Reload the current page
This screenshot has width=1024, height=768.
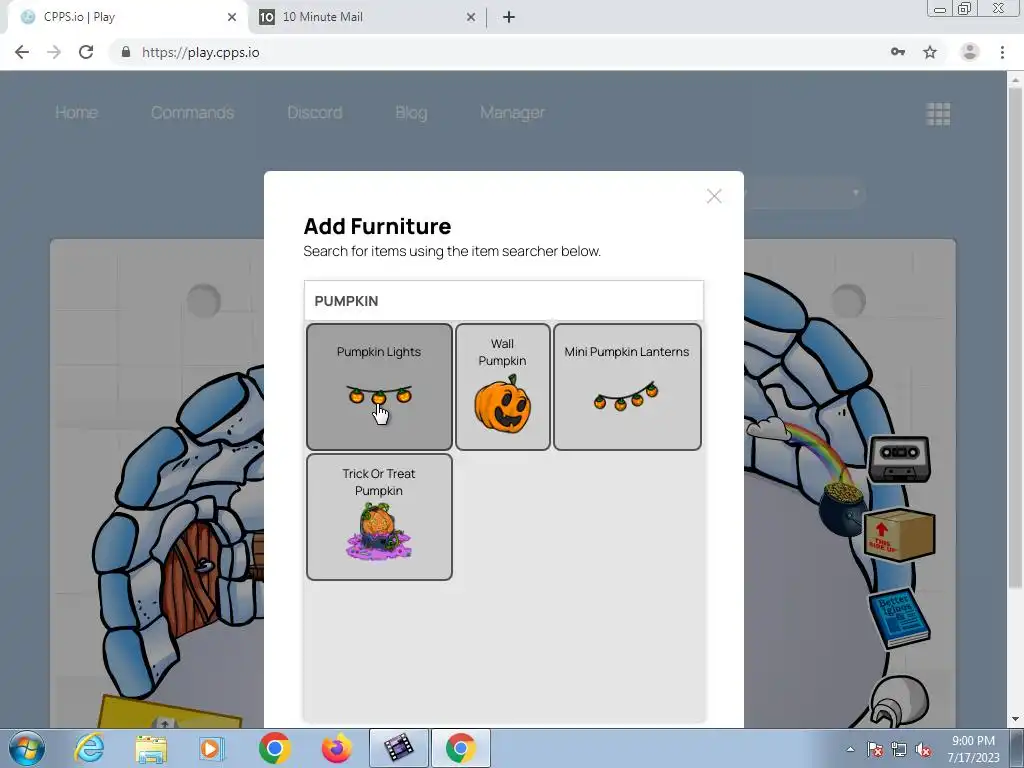[x=86, y=52]
